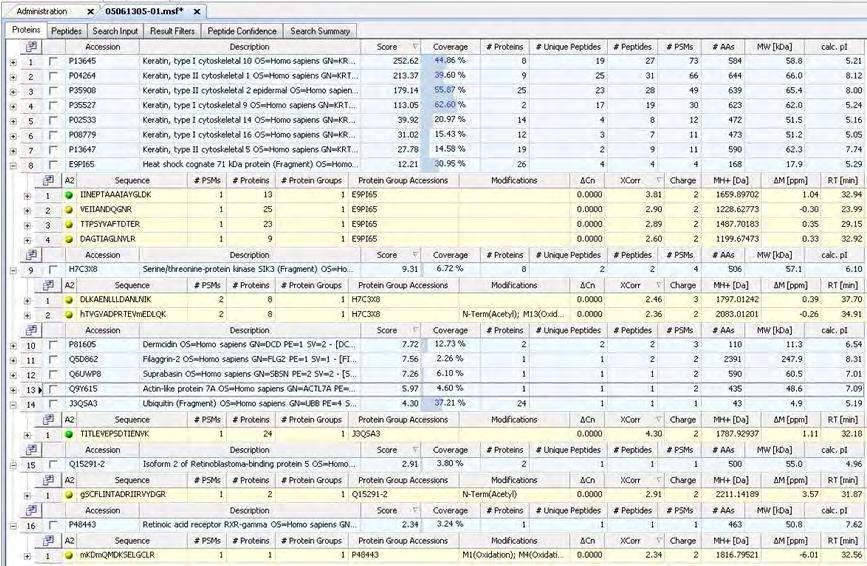This screenshot has height=566, width=867.
Task: Switch to the Peptides tab
Action: coord(66,31)
